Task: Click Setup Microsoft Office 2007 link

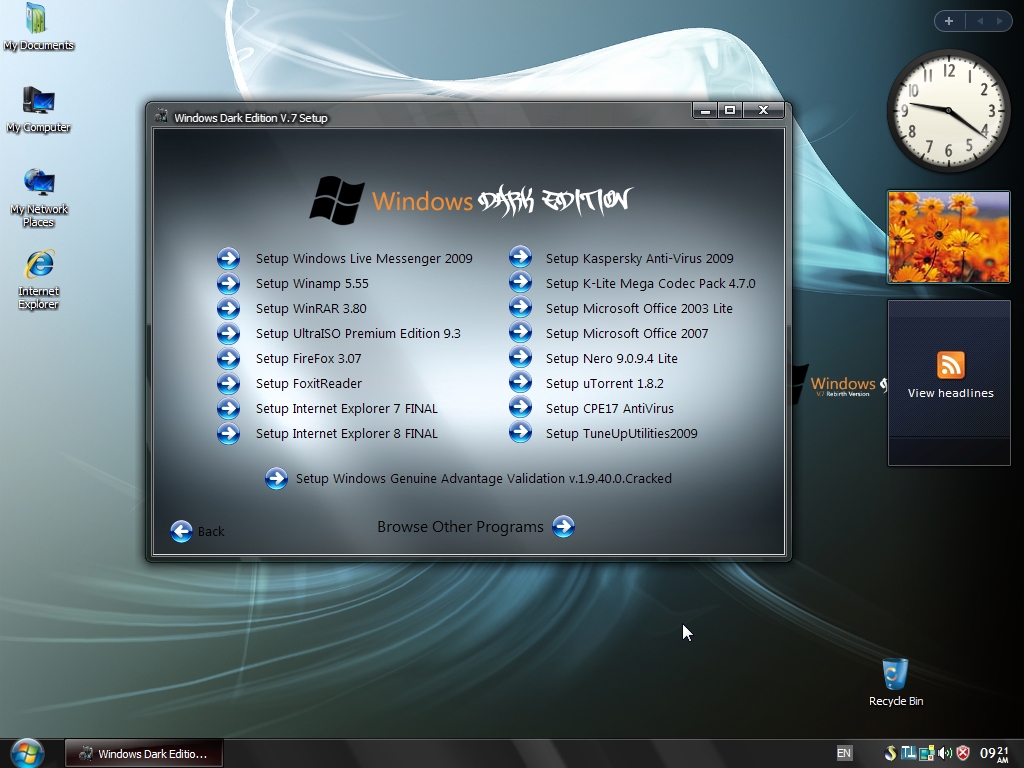Action: point(627,334)
